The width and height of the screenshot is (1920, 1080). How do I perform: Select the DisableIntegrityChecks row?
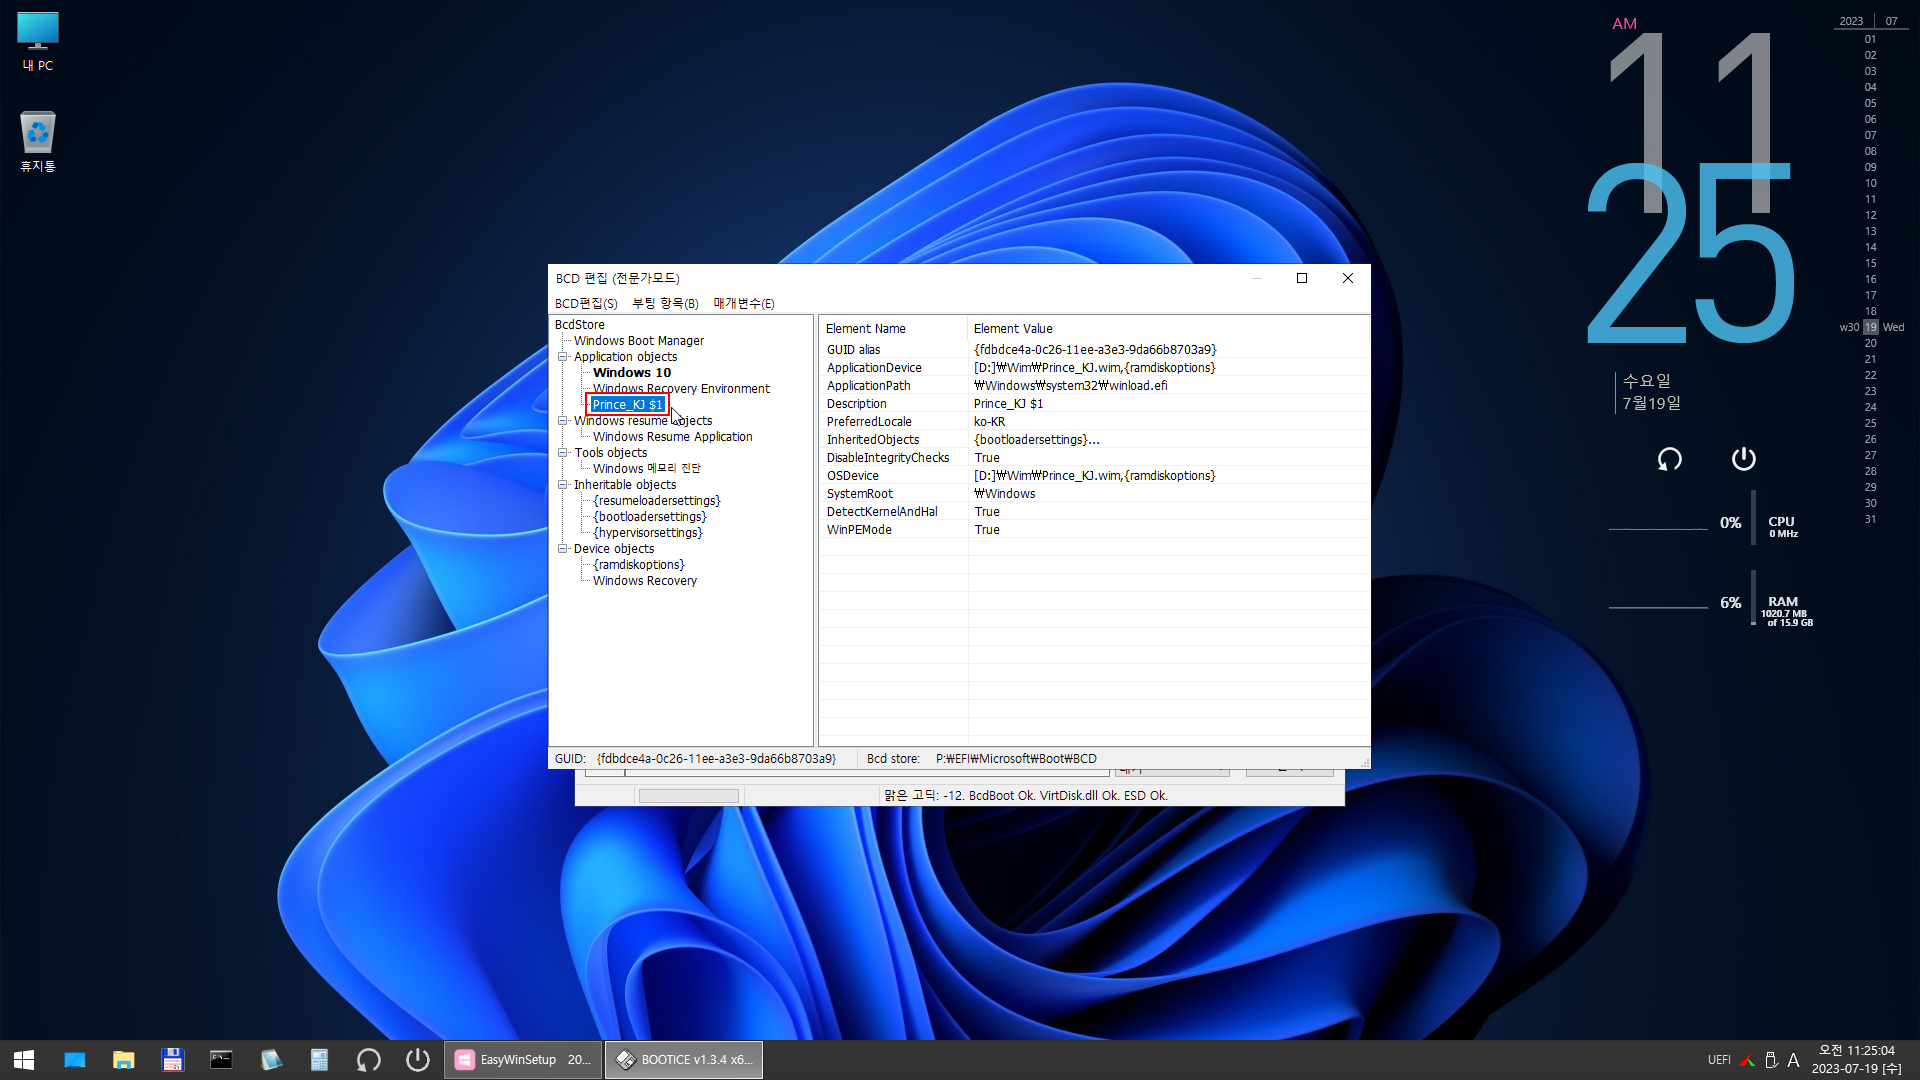coord(1094,458)
